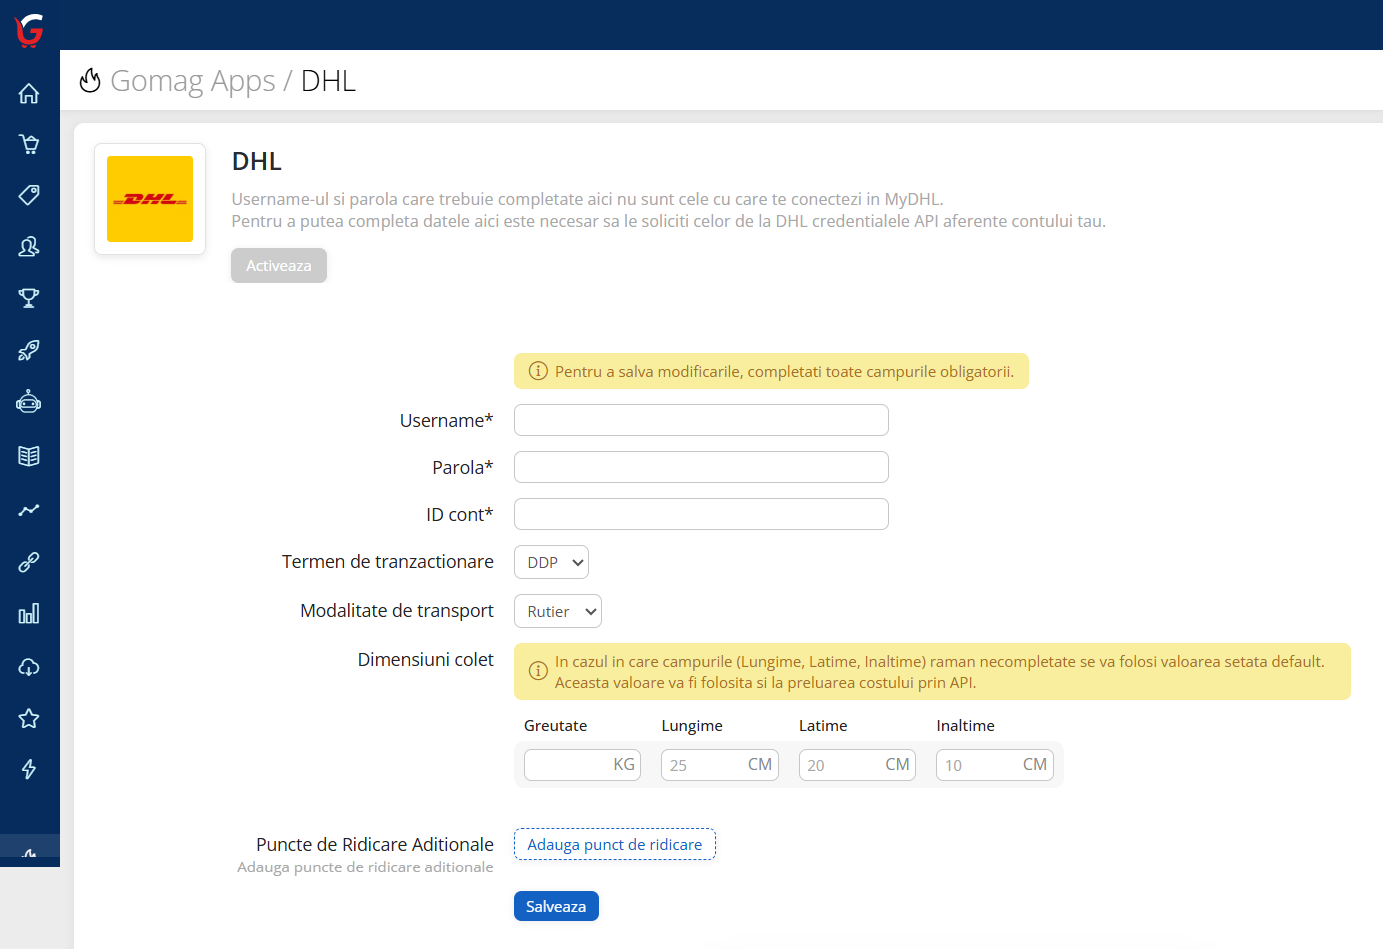Click Adauga punct de ridicare button
This screenshot has width=1383, height=949.
pos(615,844)
